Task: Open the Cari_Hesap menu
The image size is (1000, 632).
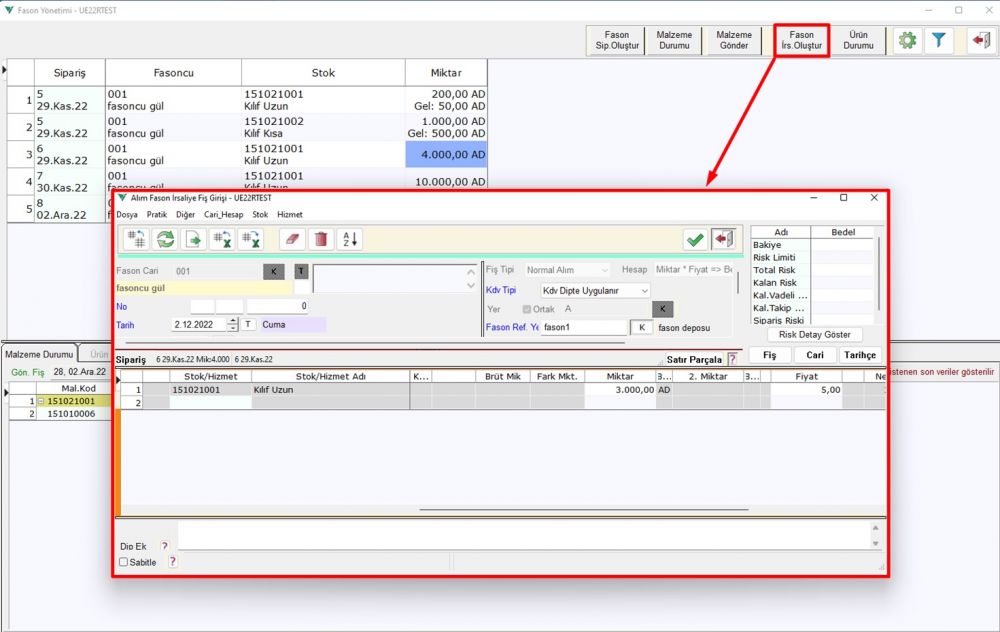Action: click(223, 214)
